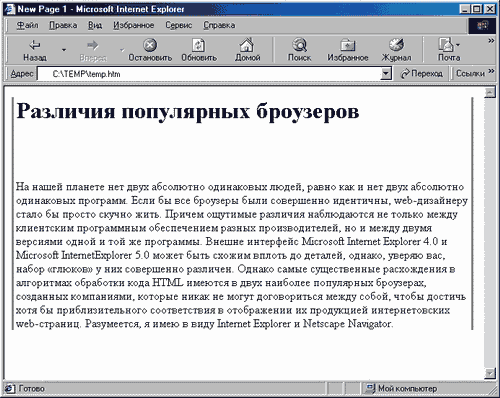Go to home page via Домой icon

[x=247, y=45]
